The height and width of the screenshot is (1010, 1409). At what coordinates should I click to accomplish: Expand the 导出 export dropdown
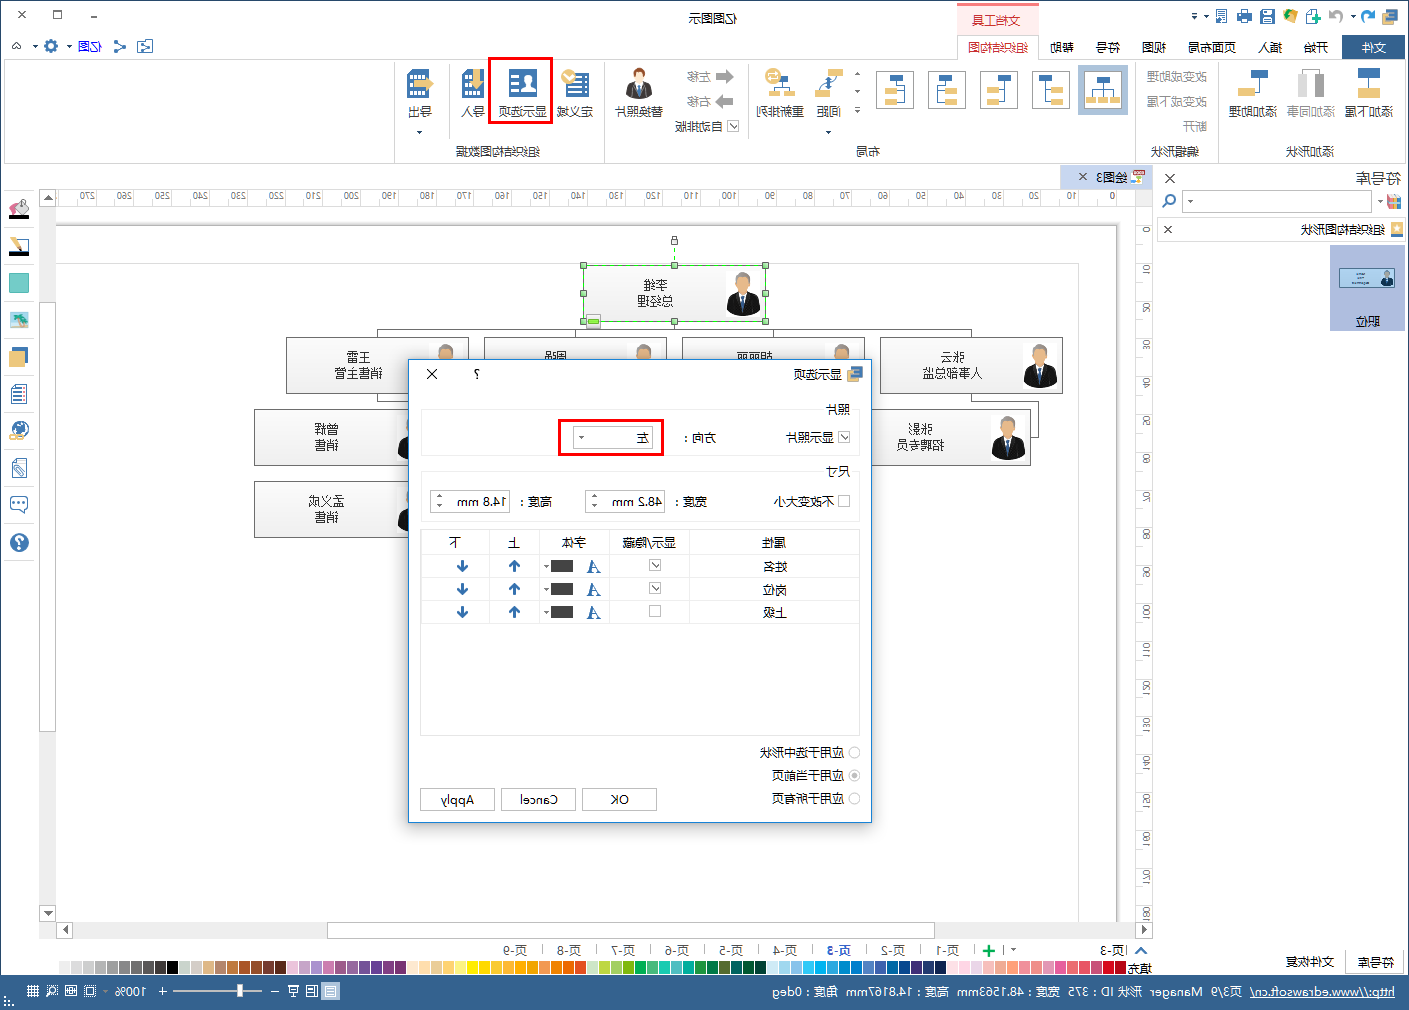(419, 132)
